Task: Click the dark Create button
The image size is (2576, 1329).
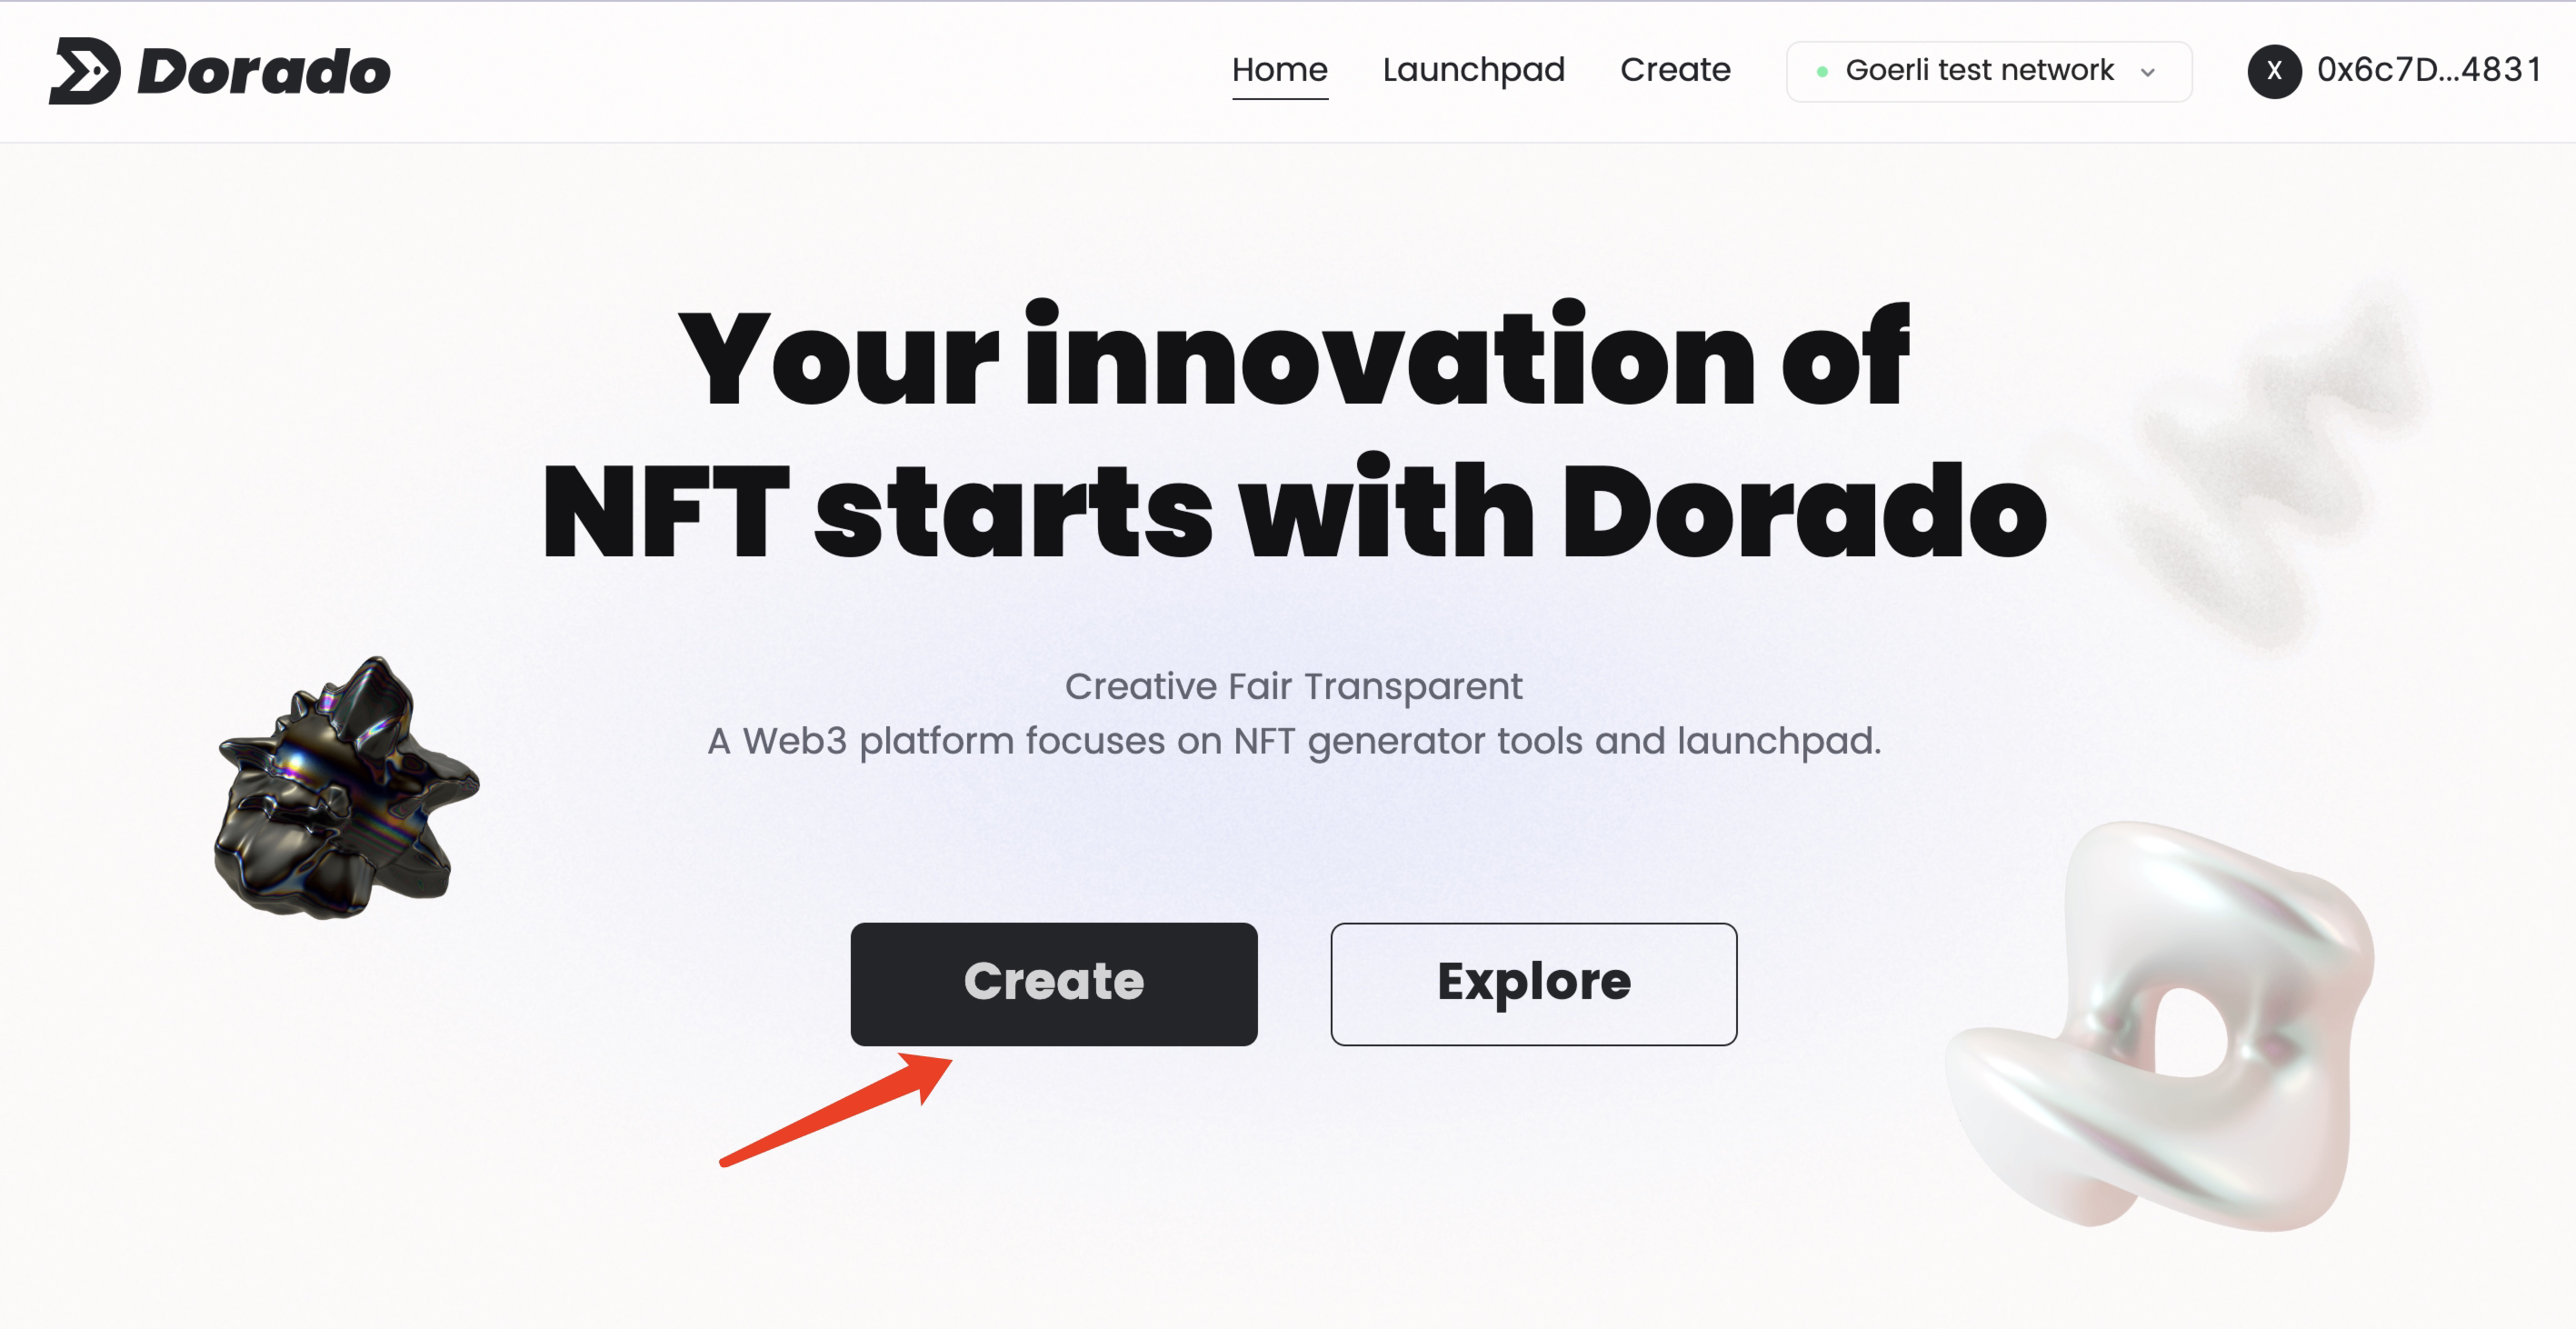Action: [1054, 984]
